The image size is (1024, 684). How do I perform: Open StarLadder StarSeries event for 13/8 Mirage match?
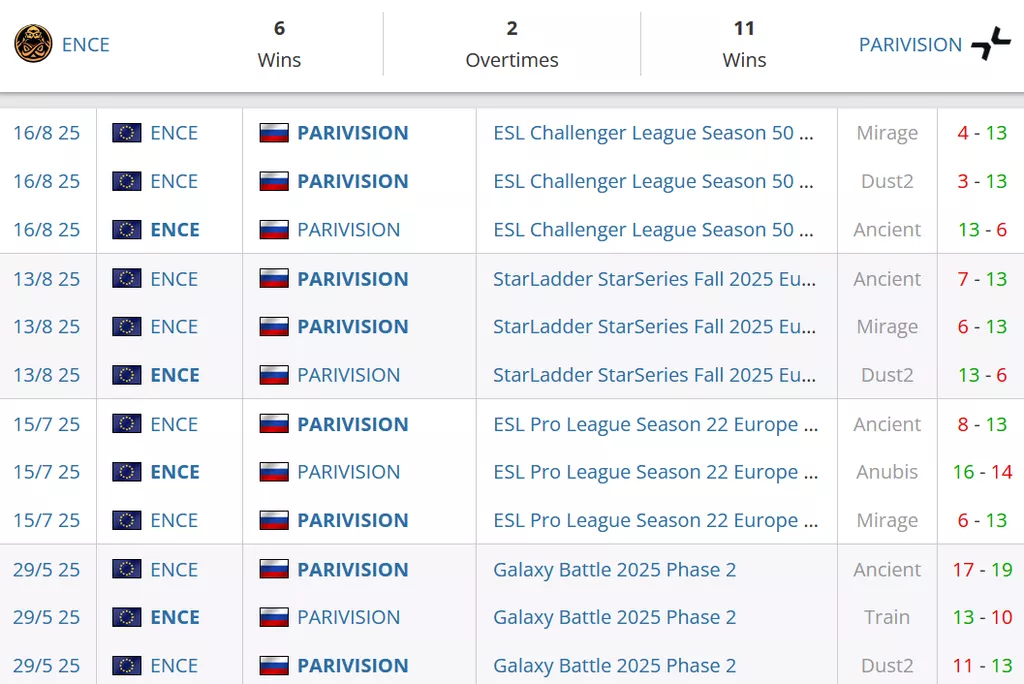653,327
